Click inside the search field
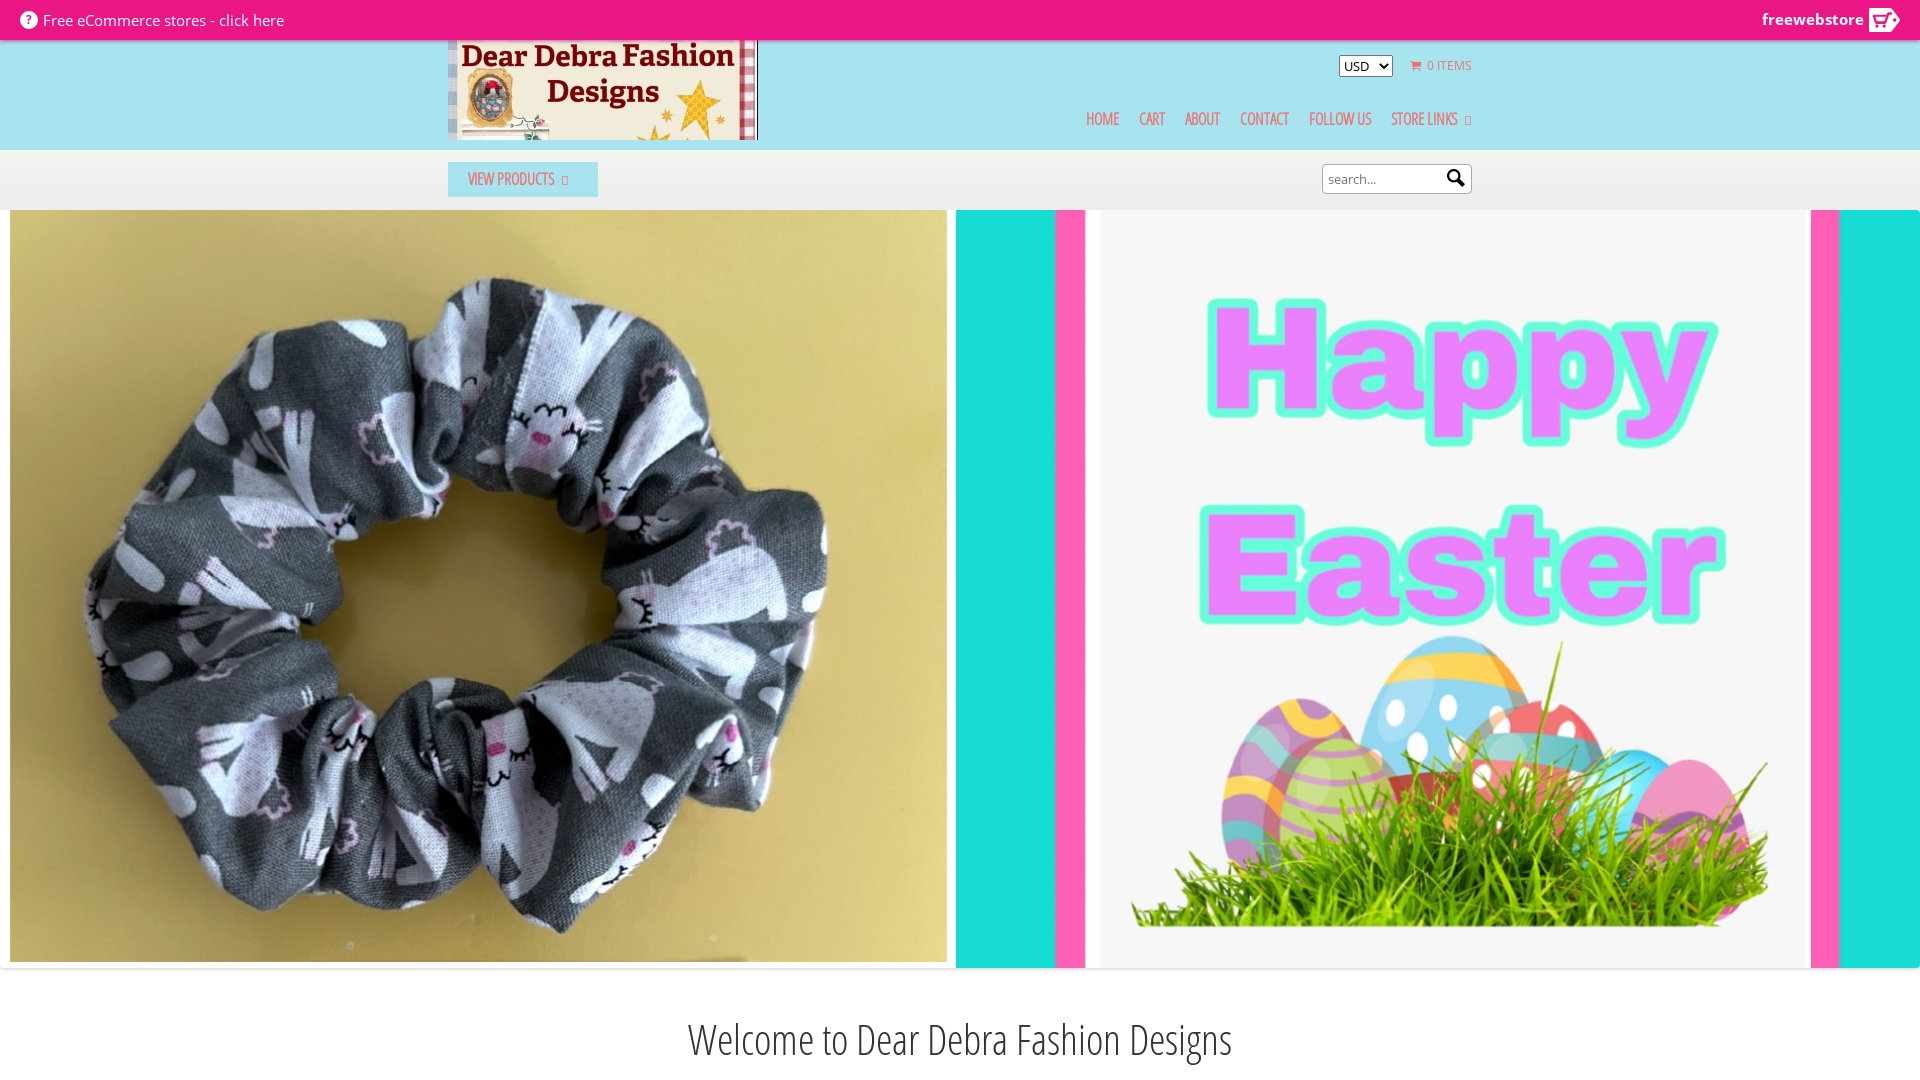 pyautogui.click(x=1385, y=178)
